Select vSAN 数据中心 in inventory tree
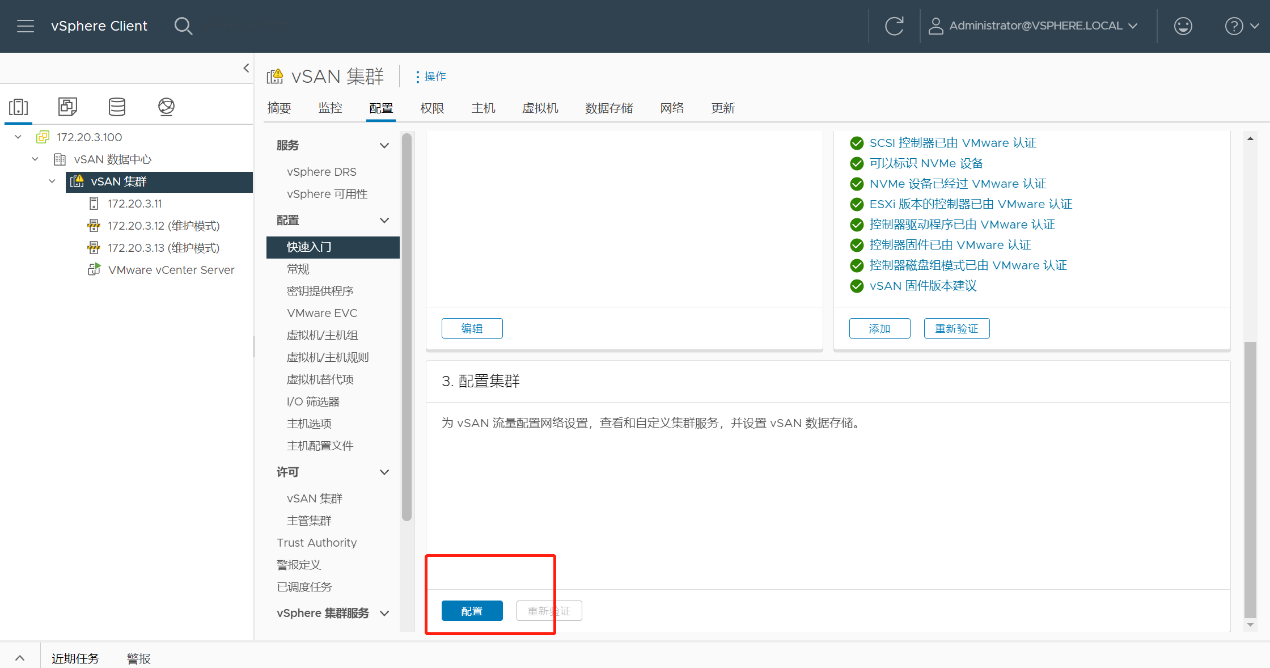The width and height of the screenshot is (1270, 668). (112, 159)
